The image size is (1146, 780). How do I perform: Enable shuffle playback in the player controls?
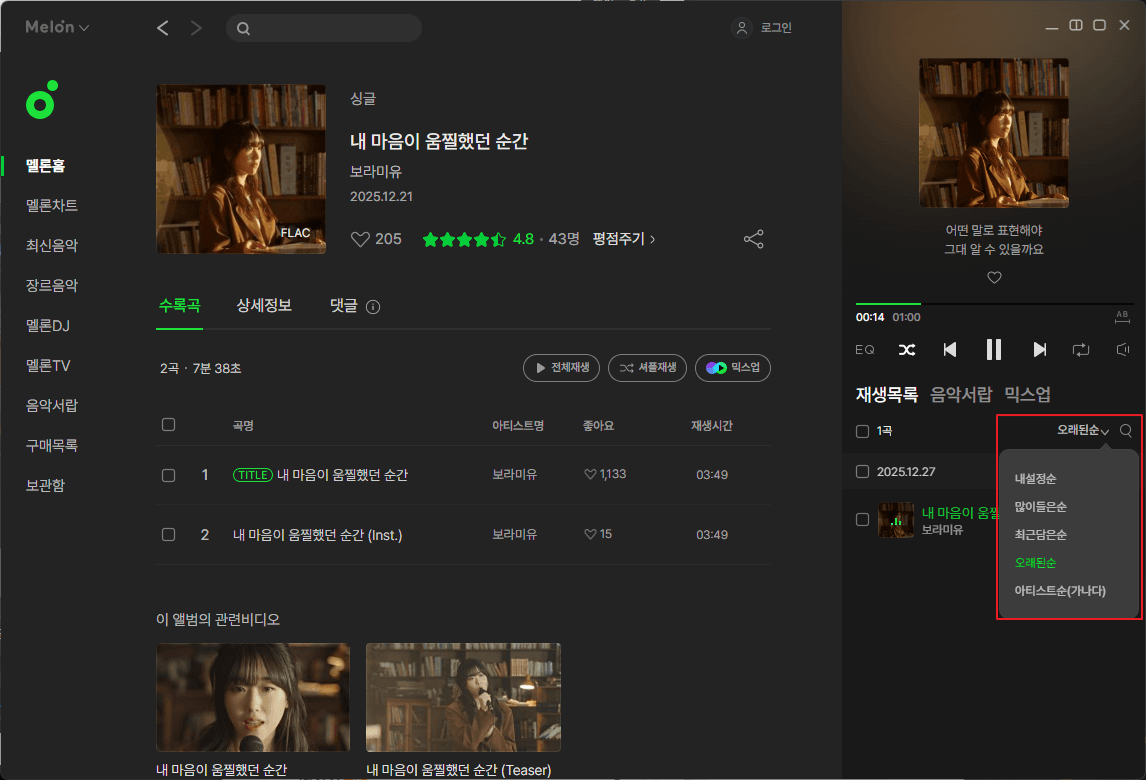(908, 349)
